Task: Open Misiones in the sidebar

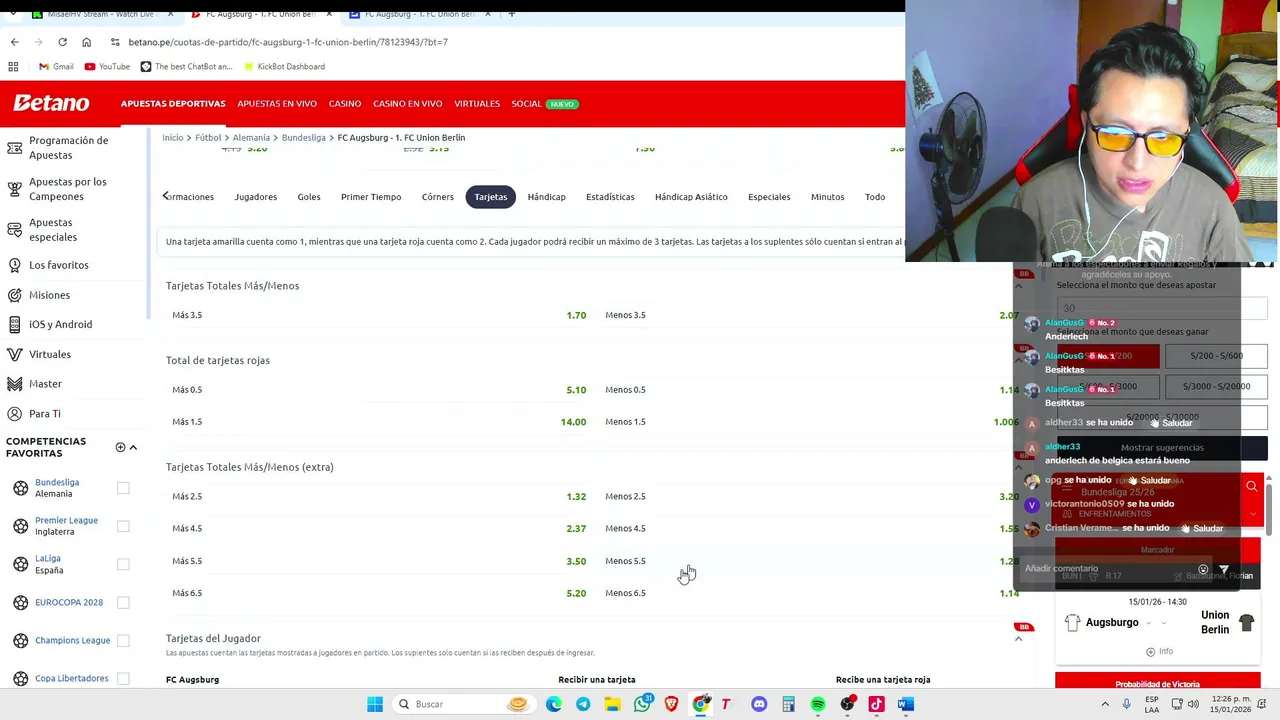Action: (49, 295)
